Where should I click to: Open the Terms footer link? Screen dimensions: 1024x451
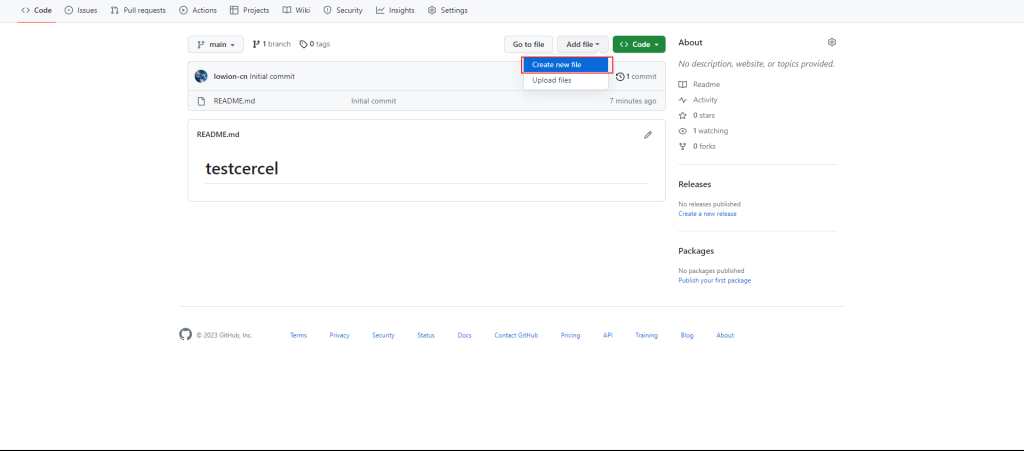tap(298, 335)
